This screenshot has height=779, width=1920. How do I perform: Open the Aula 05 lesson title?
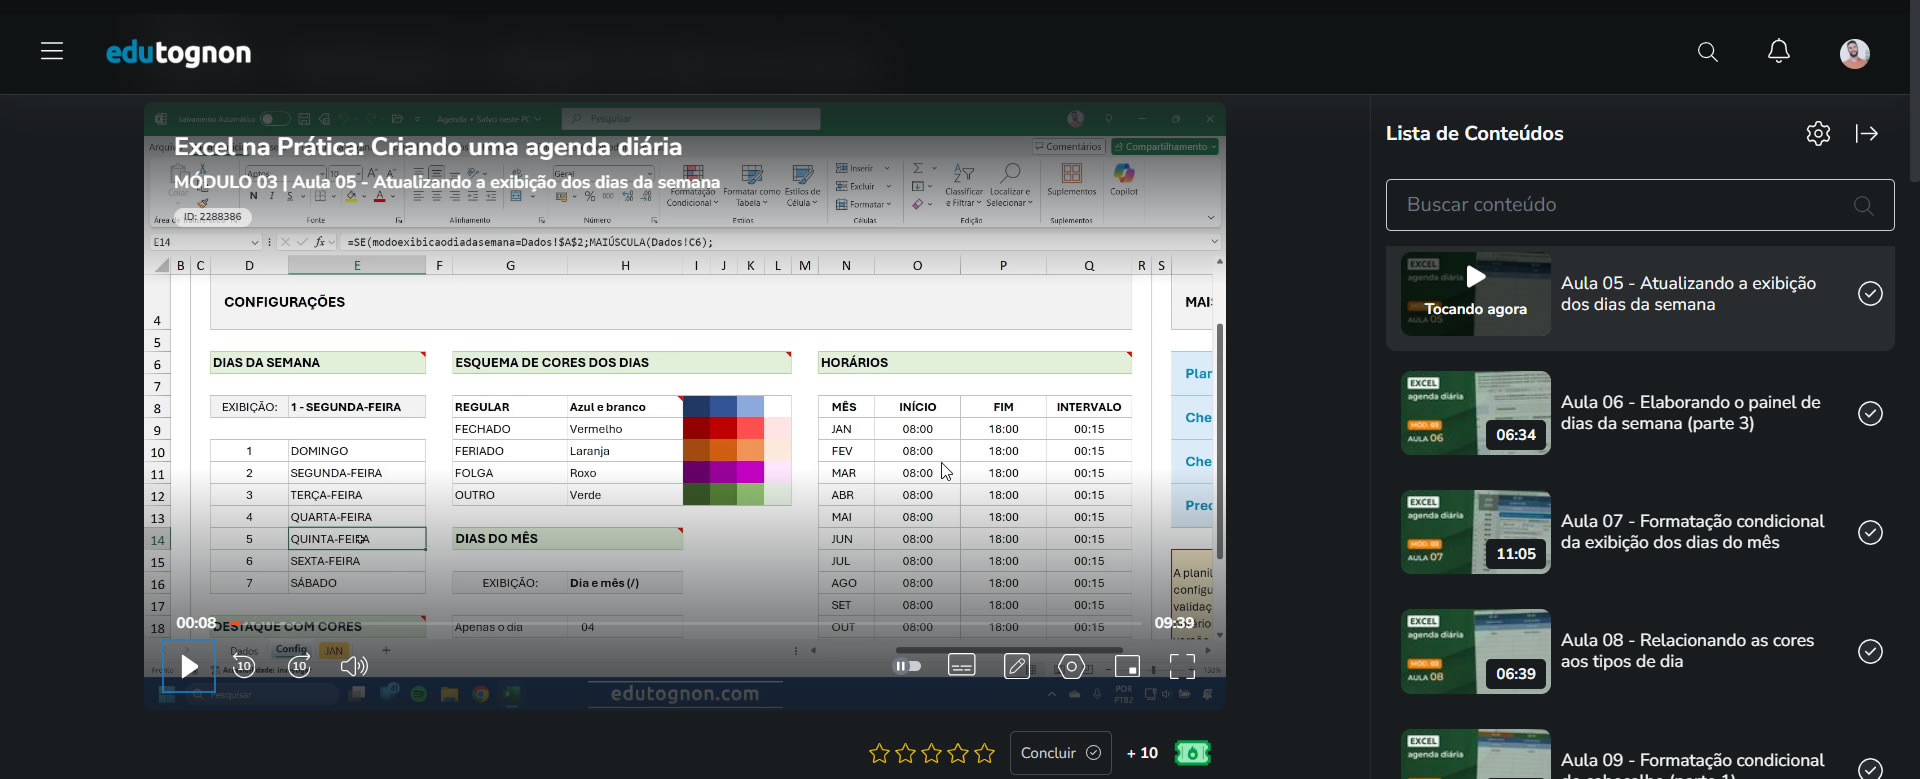[x=1689, y=293]
